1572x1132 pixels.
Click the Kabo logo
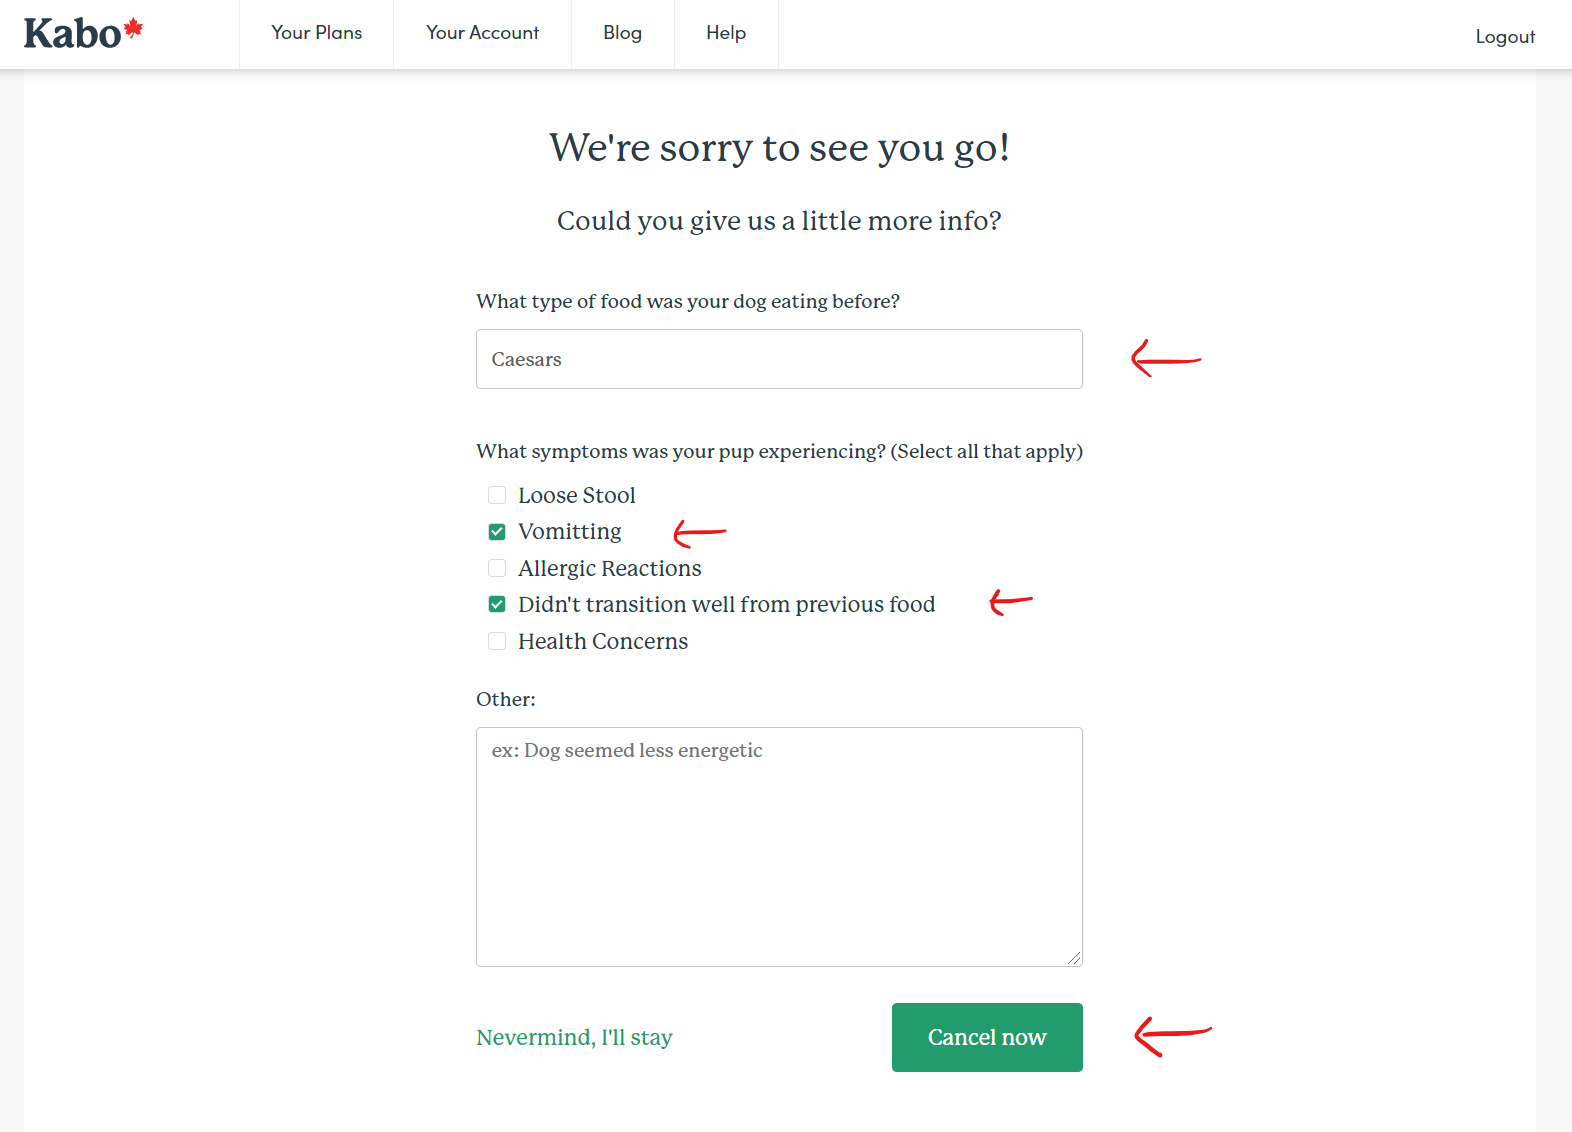83,34
